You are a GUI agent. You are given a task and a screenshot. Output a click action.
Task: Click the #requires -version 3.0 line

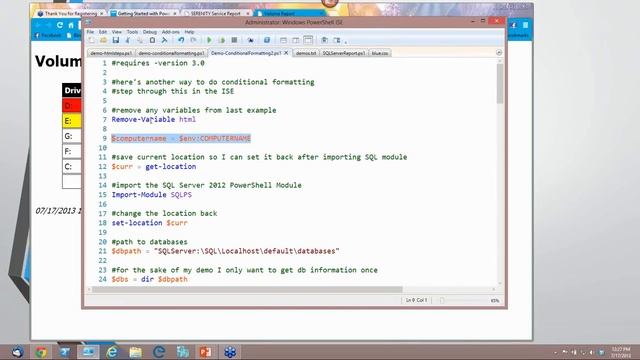pos(158,63)
